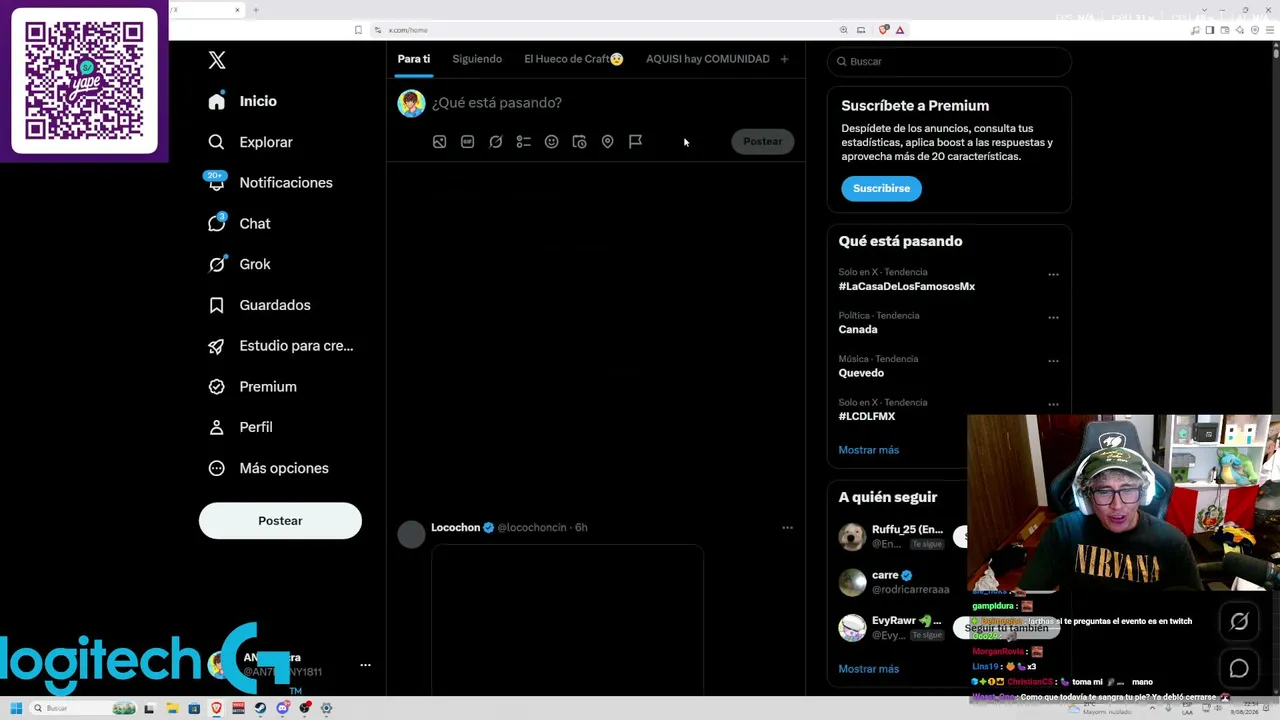
Task: Switch to the Siguiendo tab
Action: point(477,59)
